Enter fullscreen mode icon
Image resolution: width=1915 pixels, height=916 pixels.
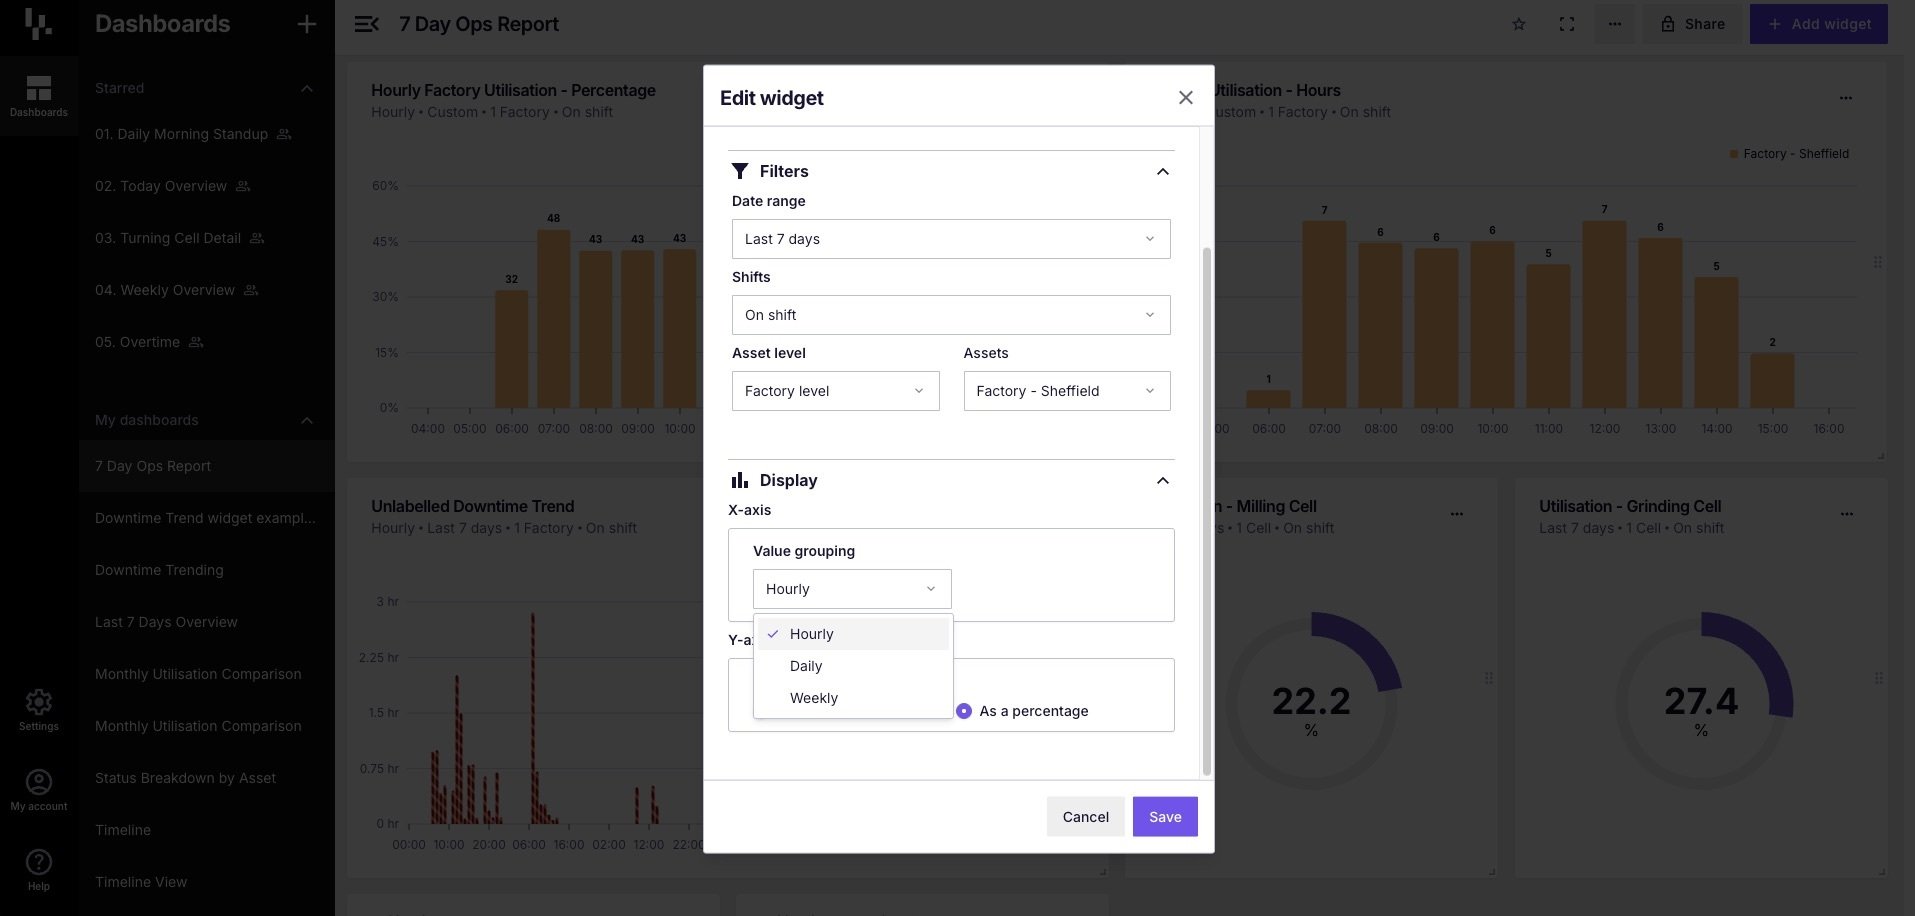pos(1567,24)
